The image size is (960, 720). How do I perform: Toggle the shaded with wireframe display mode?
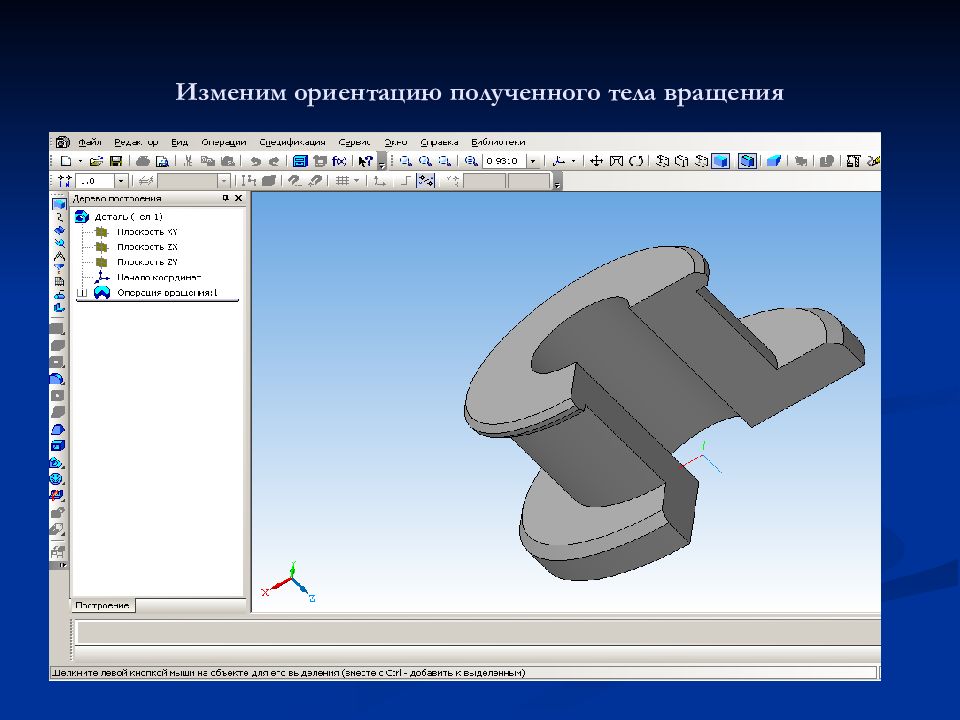pyautogui.click(x=747, y=161)
